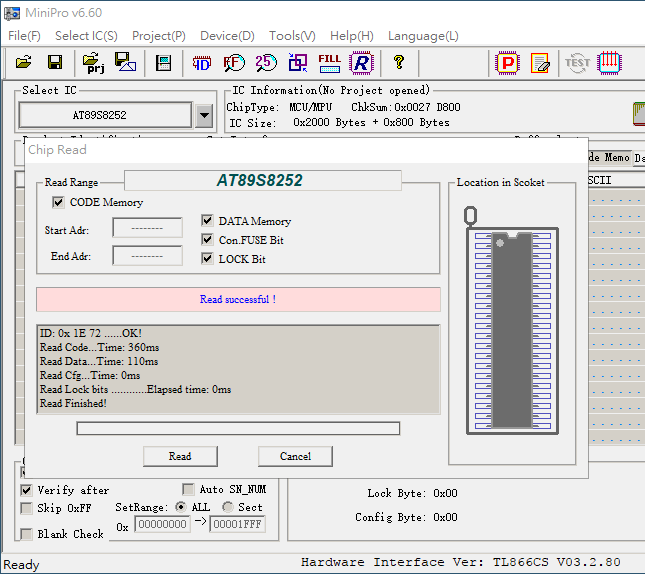Click the chip illustration in socket diagram
The width and height of the screenshot is (645, 574).
(x=513, y=331)
